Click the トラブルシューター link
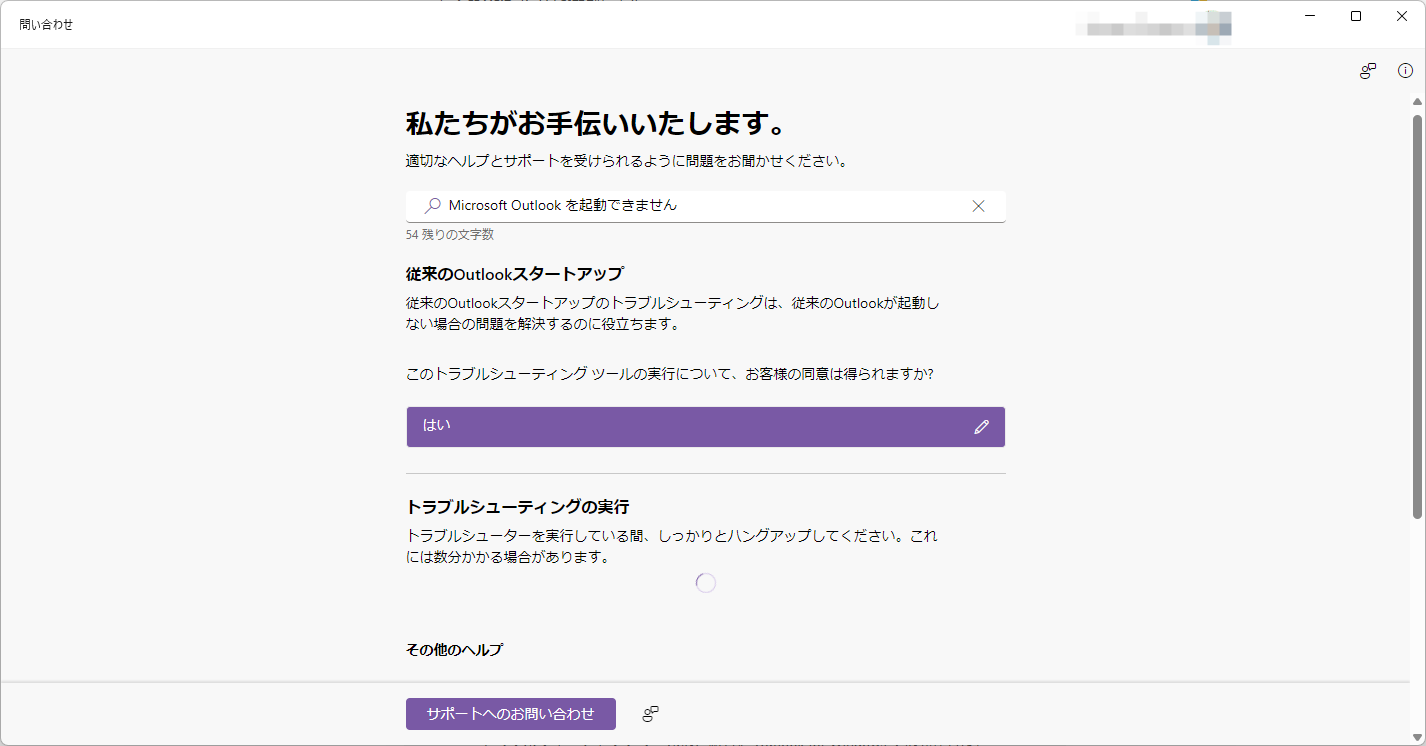The image size is (1426, 746). [466, 536]
